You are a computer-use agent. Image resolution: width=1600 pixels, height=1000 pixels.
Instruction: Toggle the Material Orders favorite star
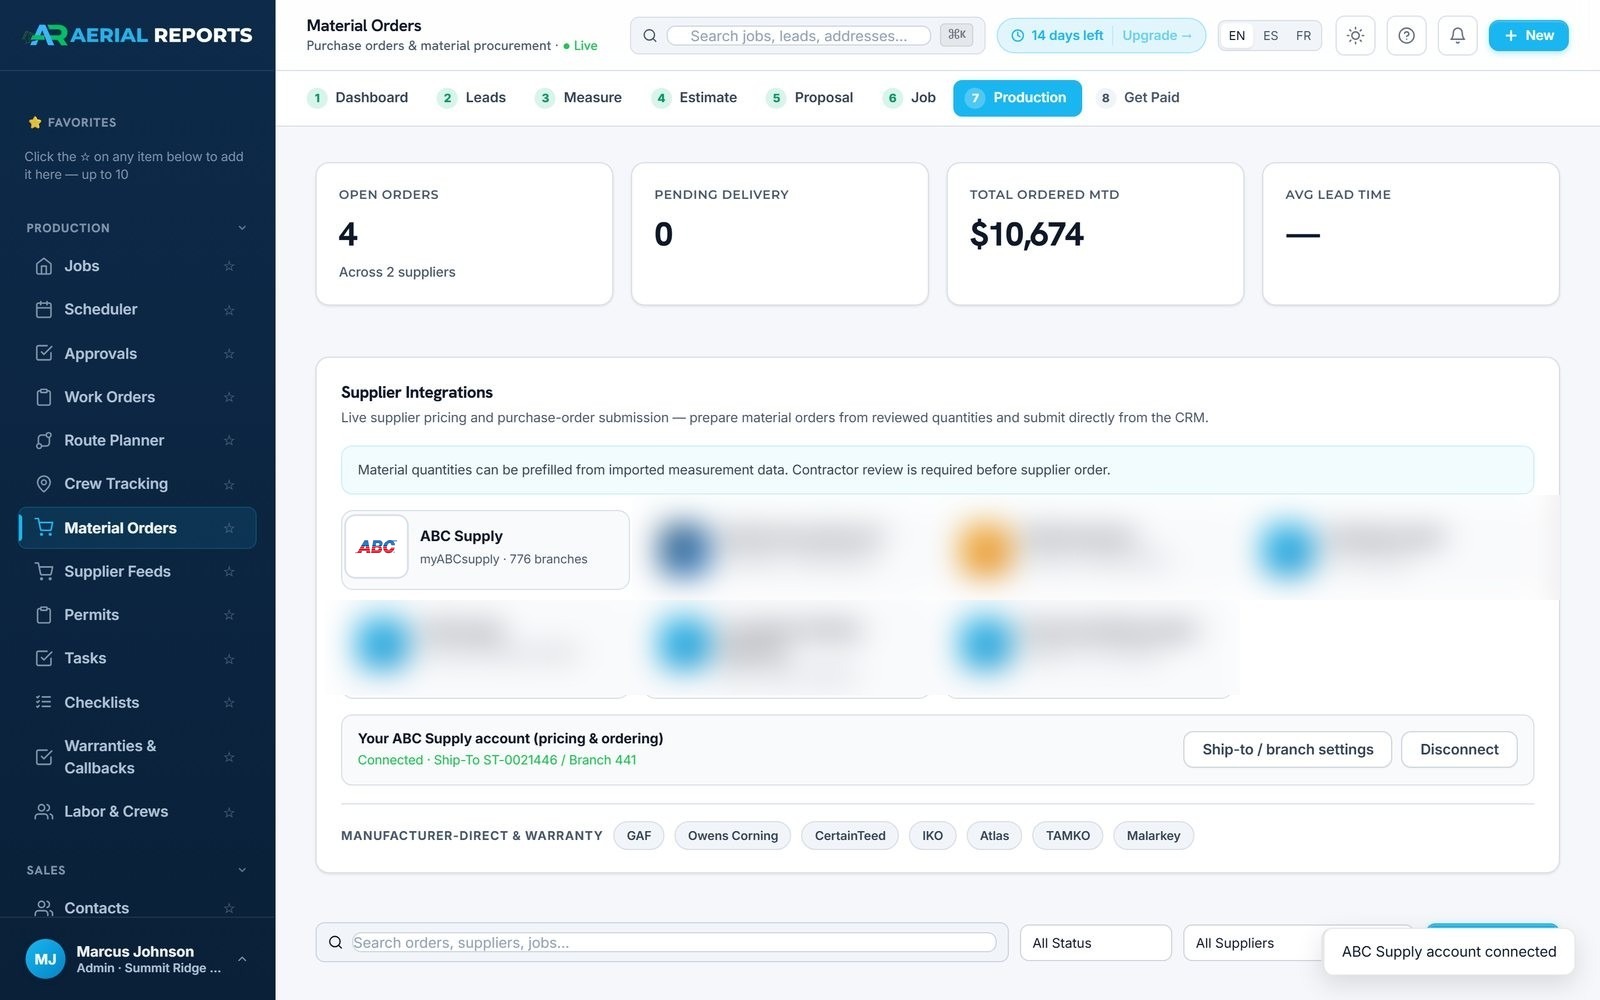point(229,528)
